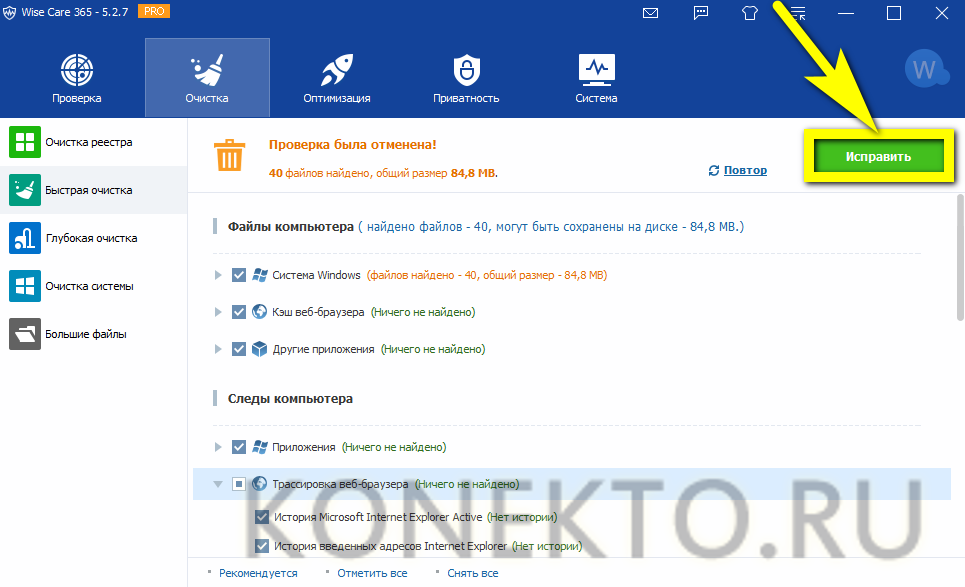Choose Очистка системы in sidebar
965x587 pixels.
(x=94, y=286)
